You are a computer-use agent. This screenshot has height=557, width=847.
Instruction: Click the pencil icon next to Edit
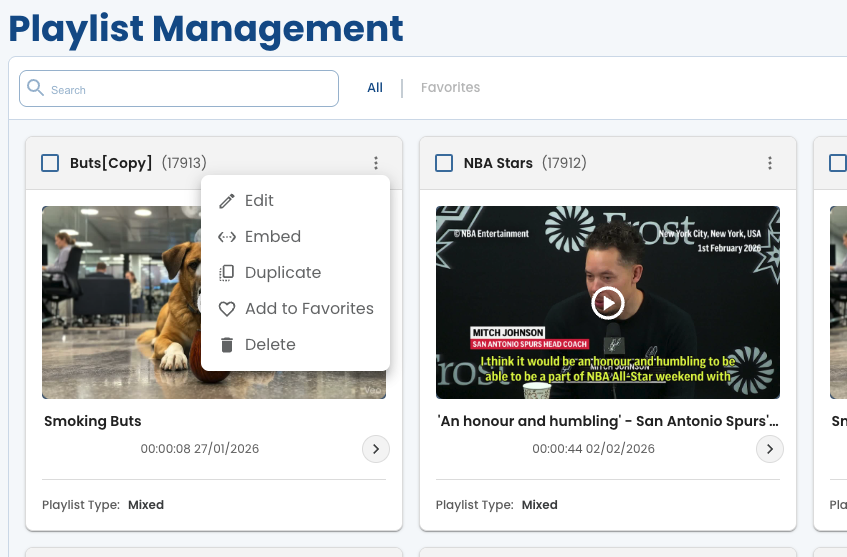click(227, 201)
